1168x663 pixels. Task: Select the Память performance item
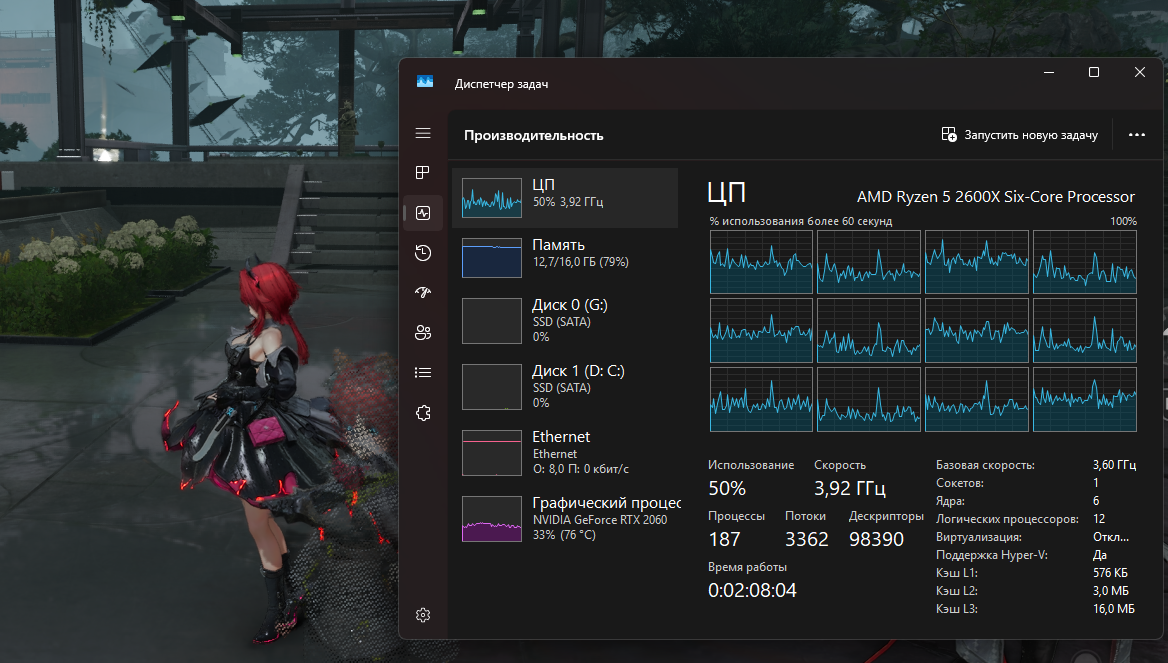click(565, 258)
